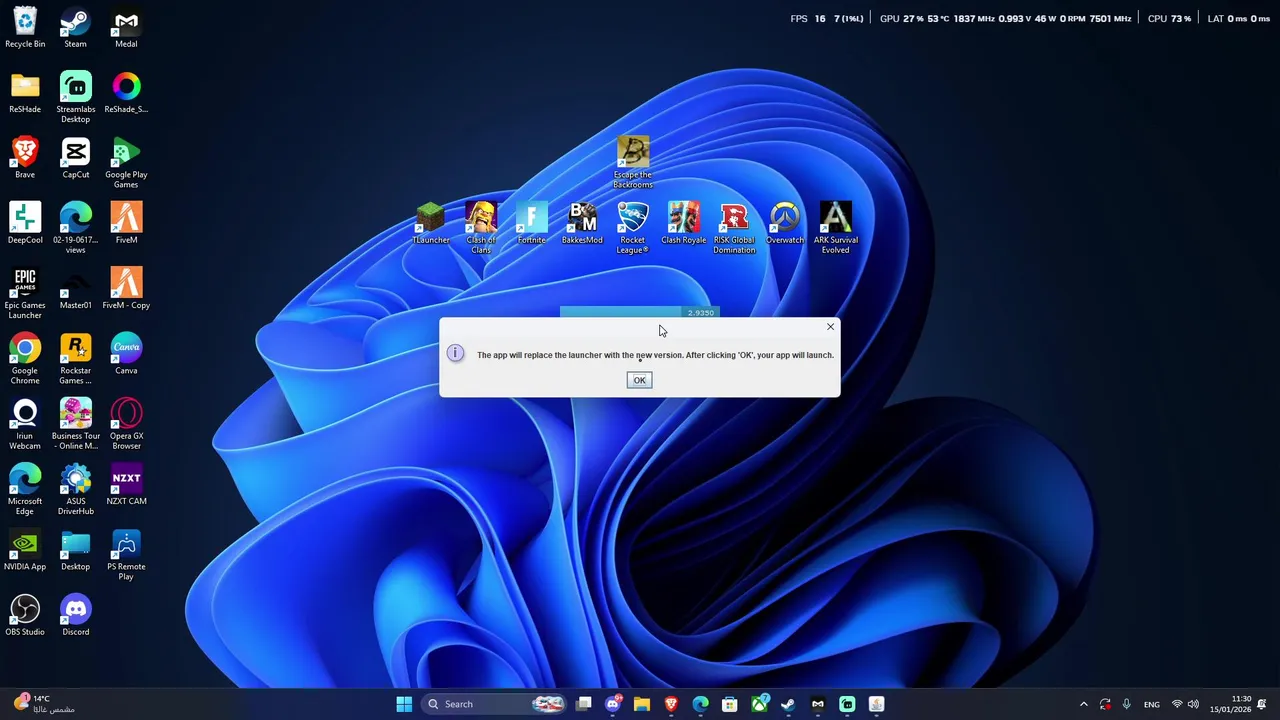Viewport: 1280px width, 720px height.
Task: Select the Opera GX Browser icon
Action: (x=126, y=424)
